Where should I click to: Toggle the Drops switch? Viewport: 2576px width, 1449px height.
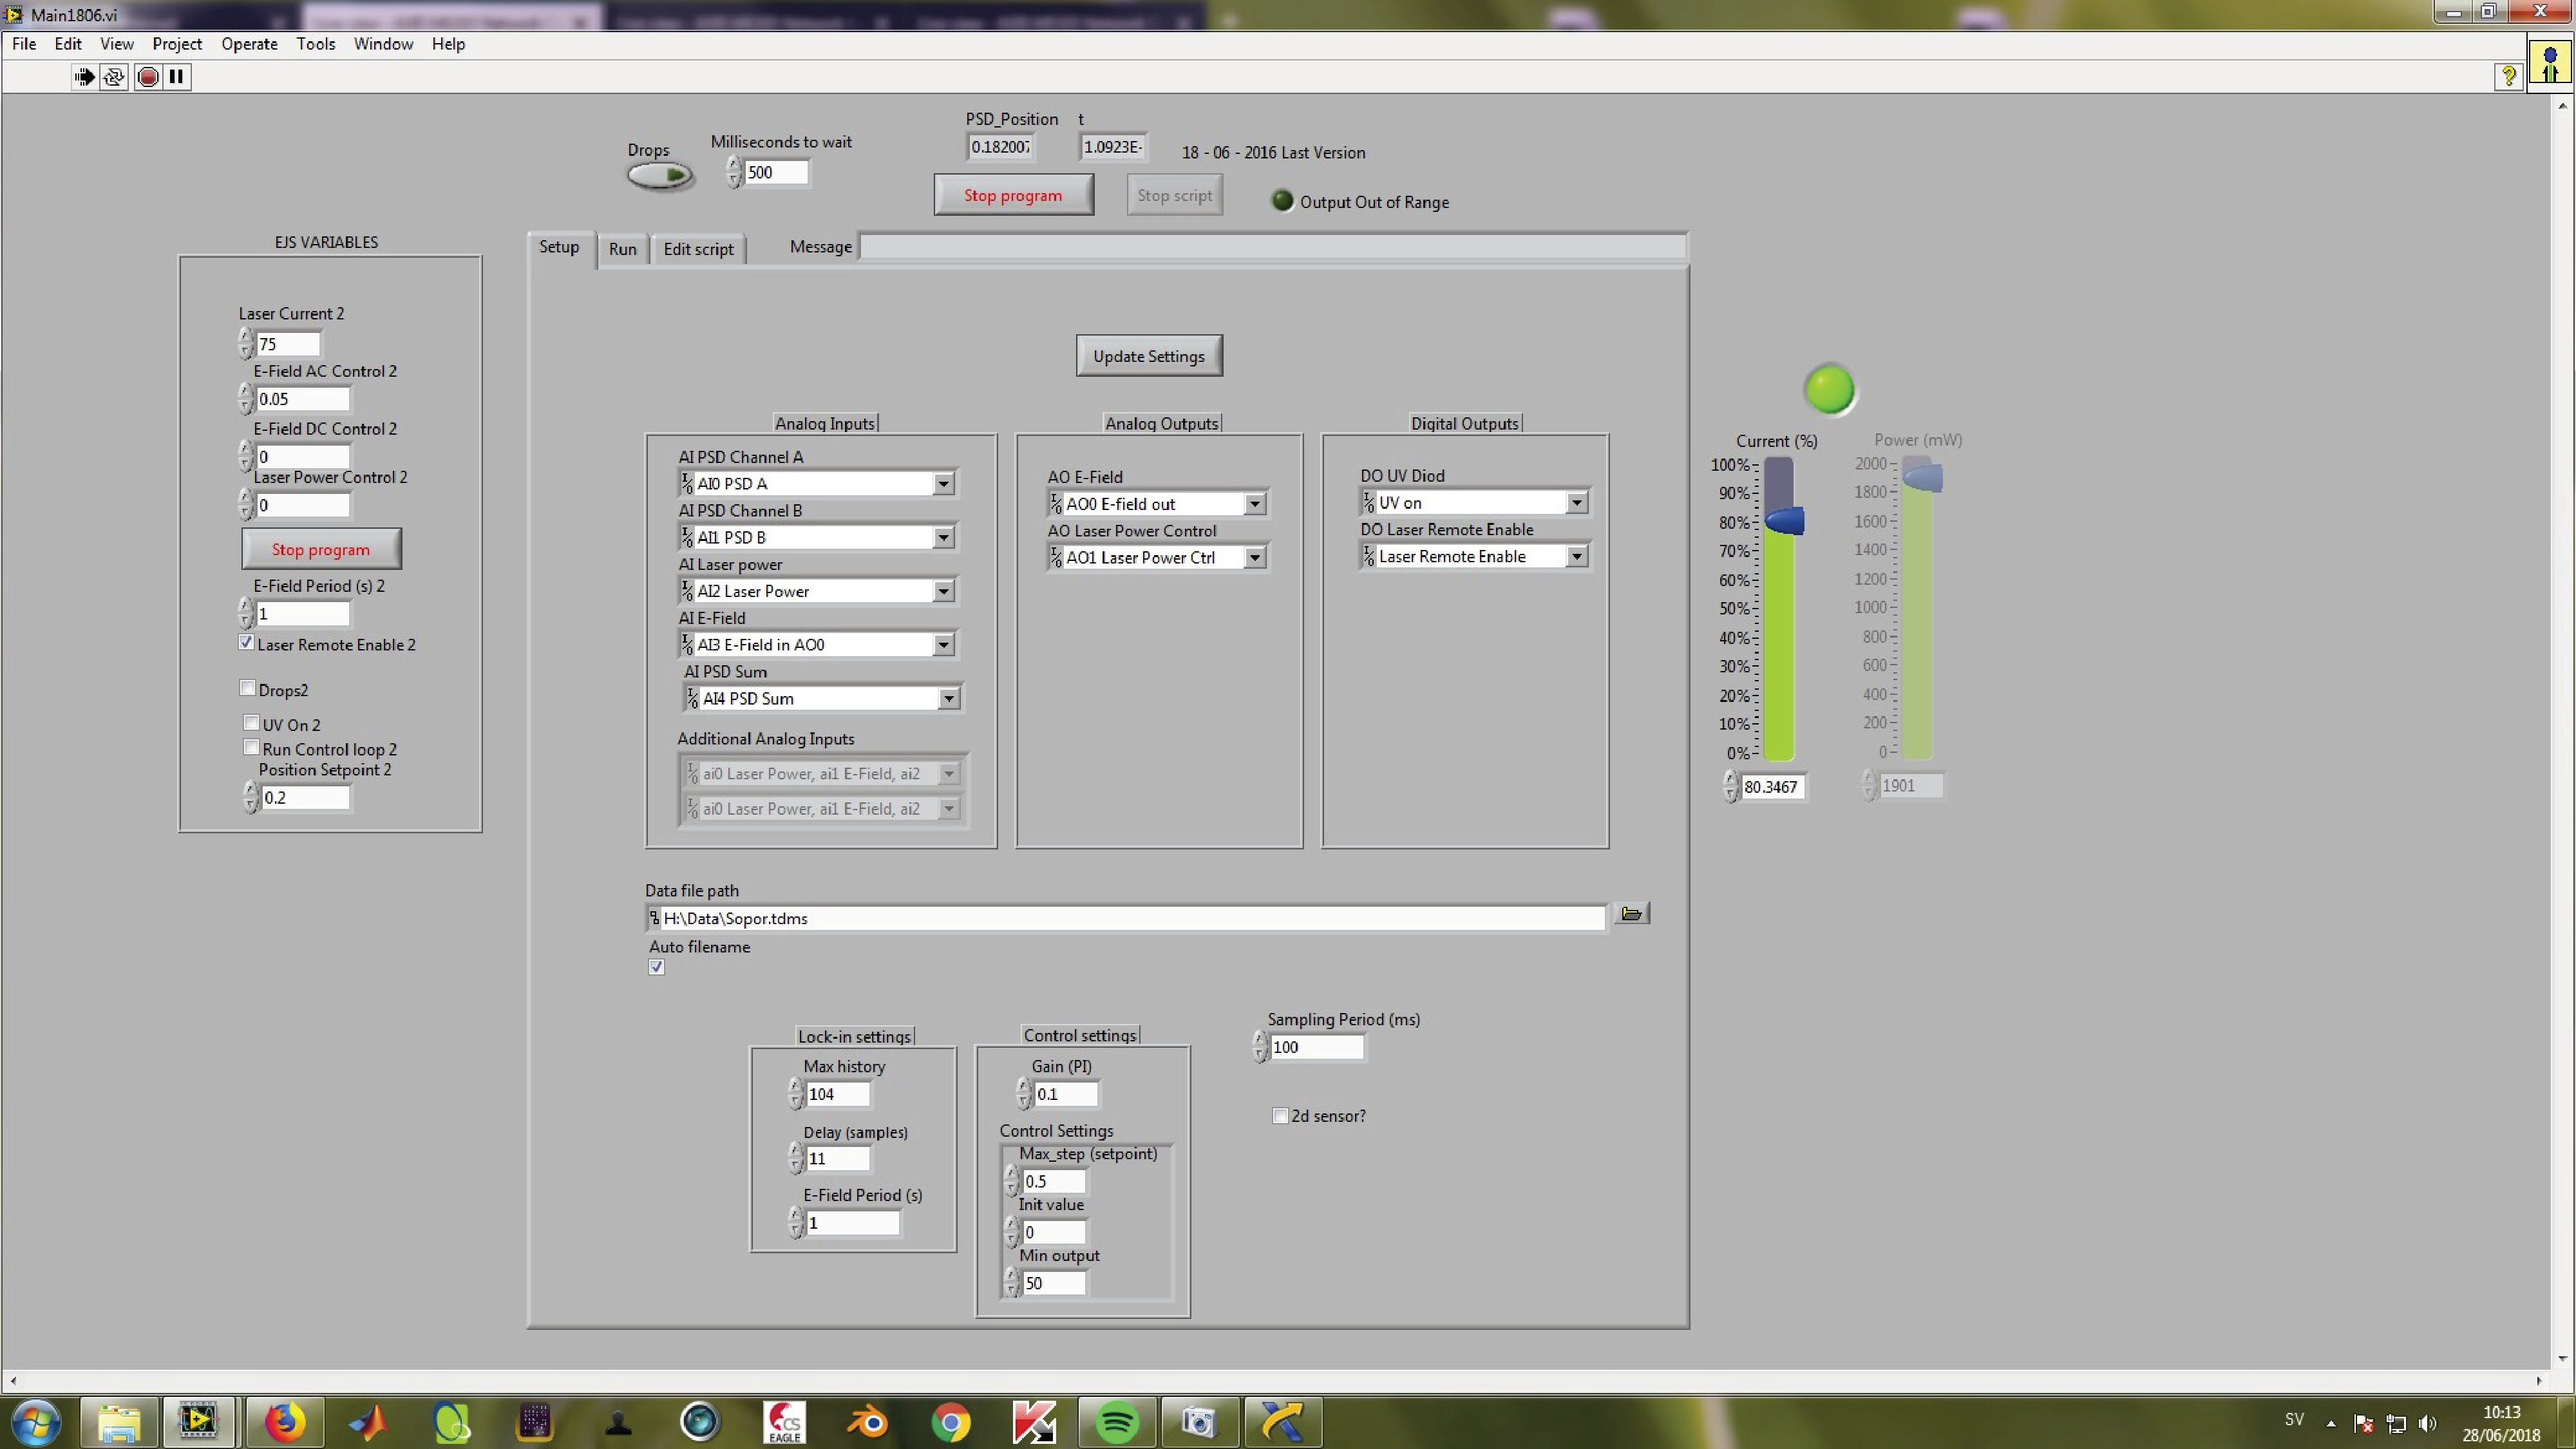click(660, 176)
